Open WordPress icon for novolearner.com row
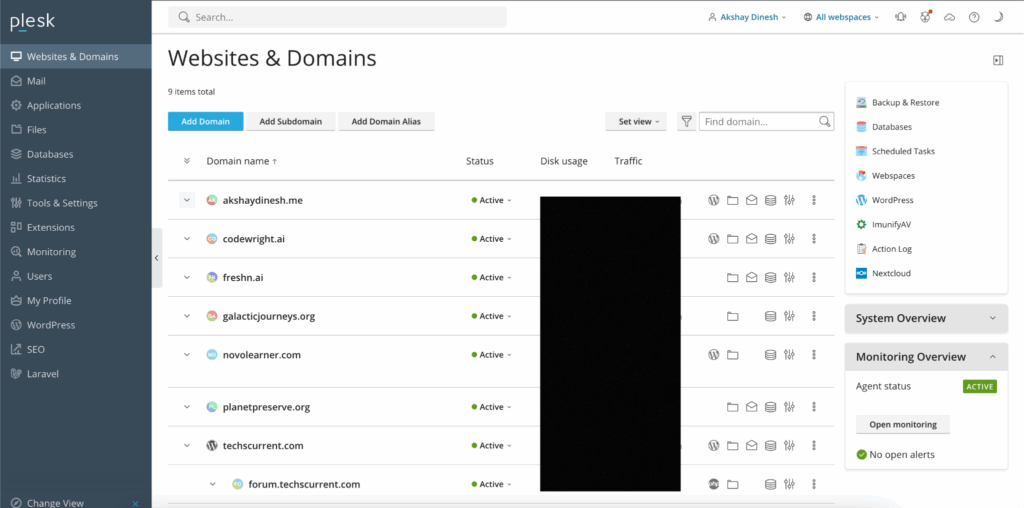 (x=714, y=355)
